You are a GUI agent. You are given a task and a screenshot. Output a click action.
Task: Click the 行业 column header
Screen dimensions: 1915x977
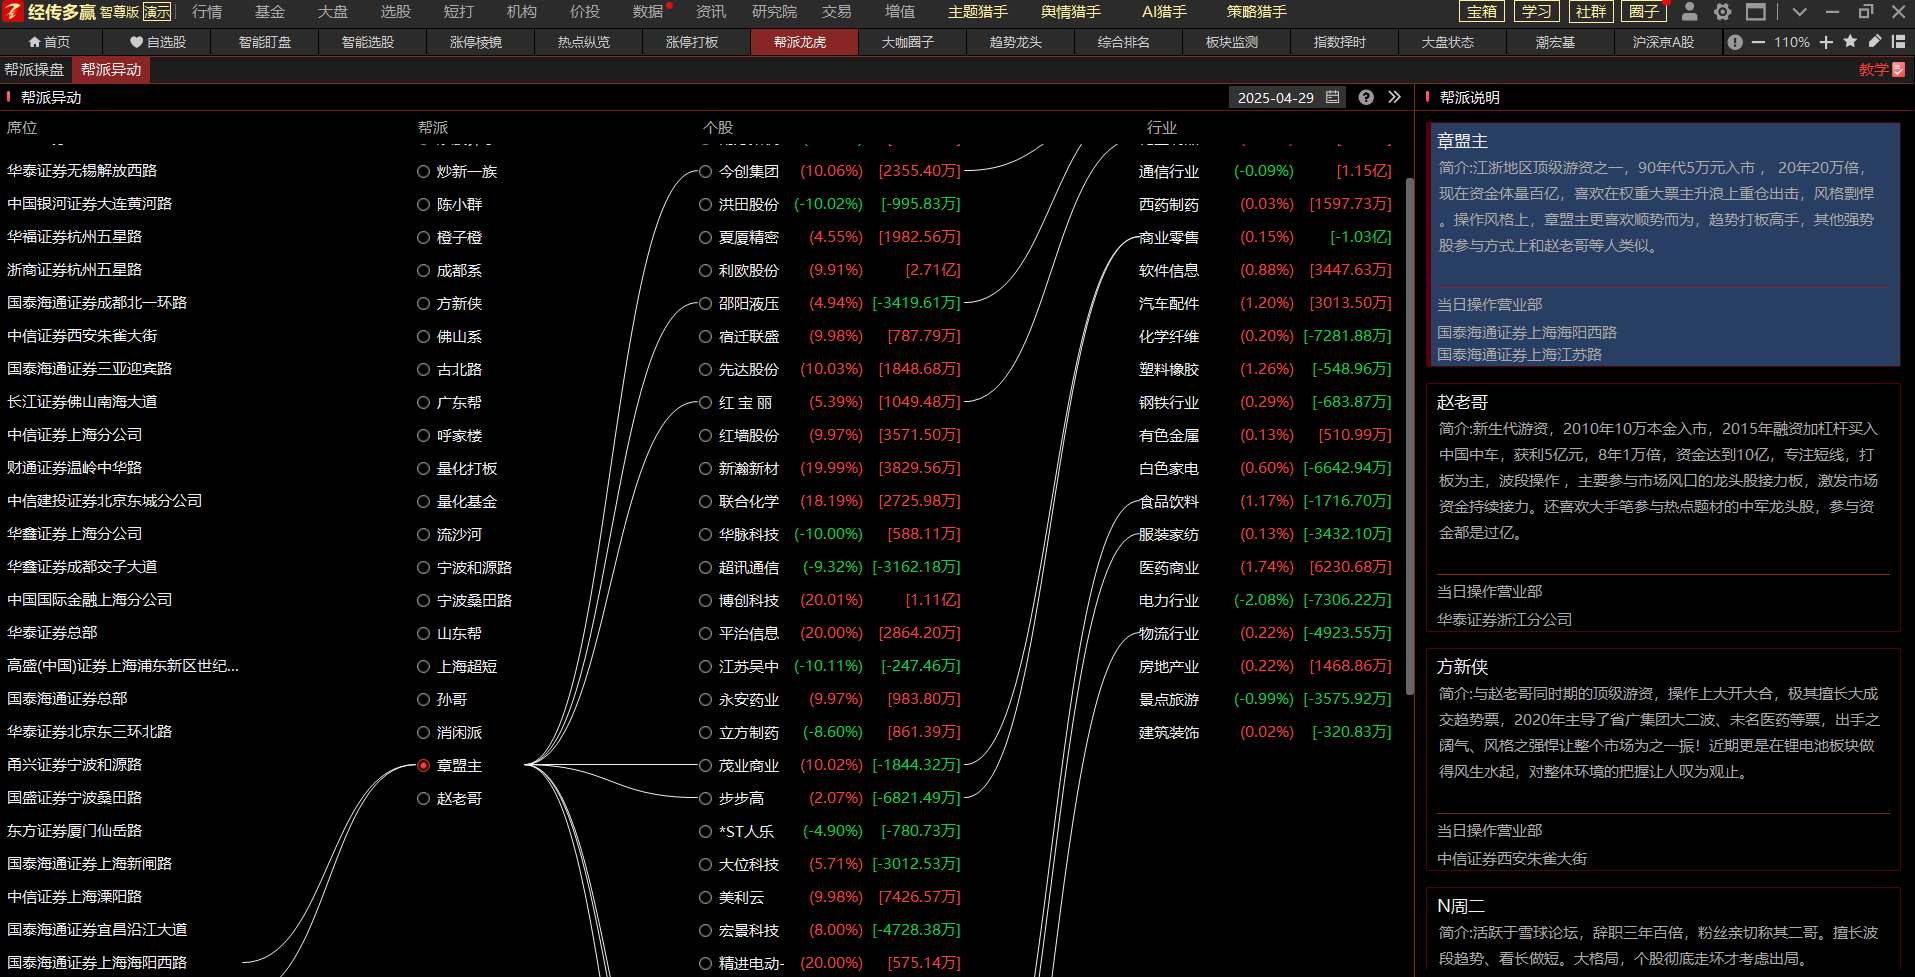point(1162,128)
